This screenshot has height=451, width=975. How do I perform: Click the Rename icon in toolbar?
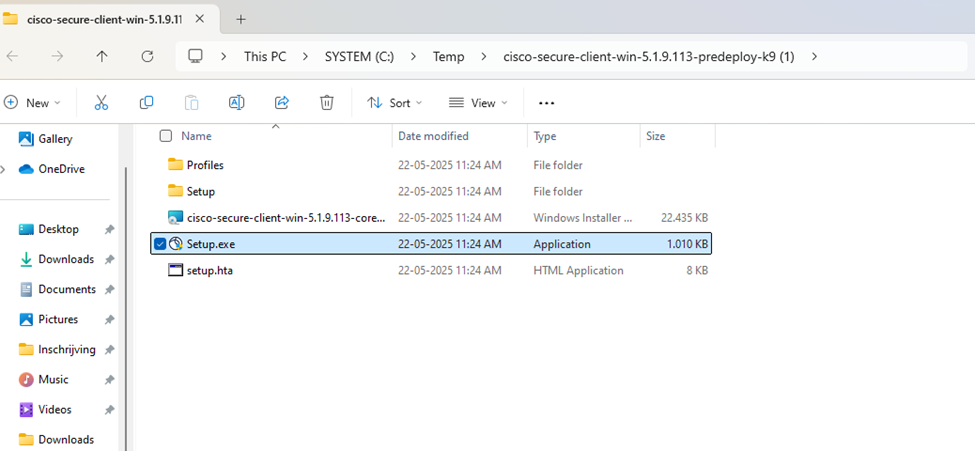[236, 103]
